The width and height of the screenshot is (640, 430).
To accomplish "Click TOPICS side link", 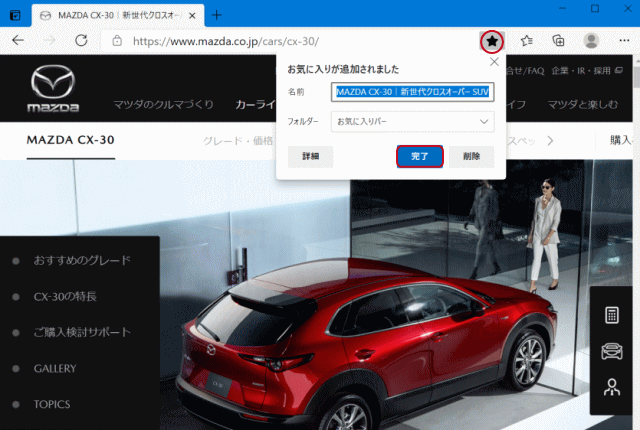I will [52, 404].
